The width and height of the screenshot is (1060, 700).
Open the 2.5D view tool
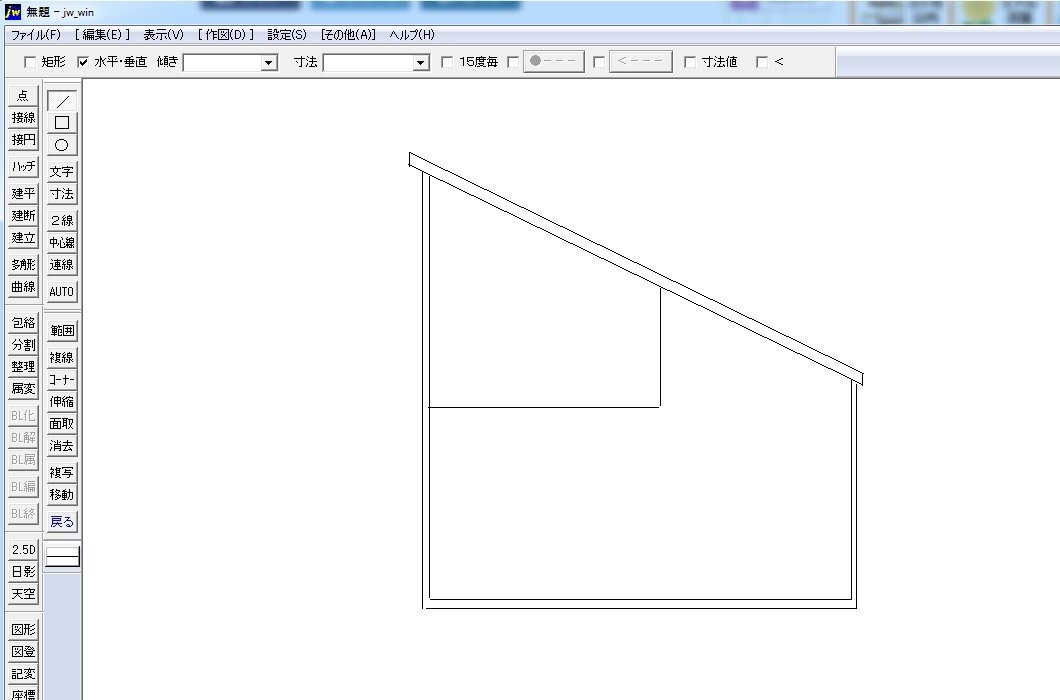(23, 550)
